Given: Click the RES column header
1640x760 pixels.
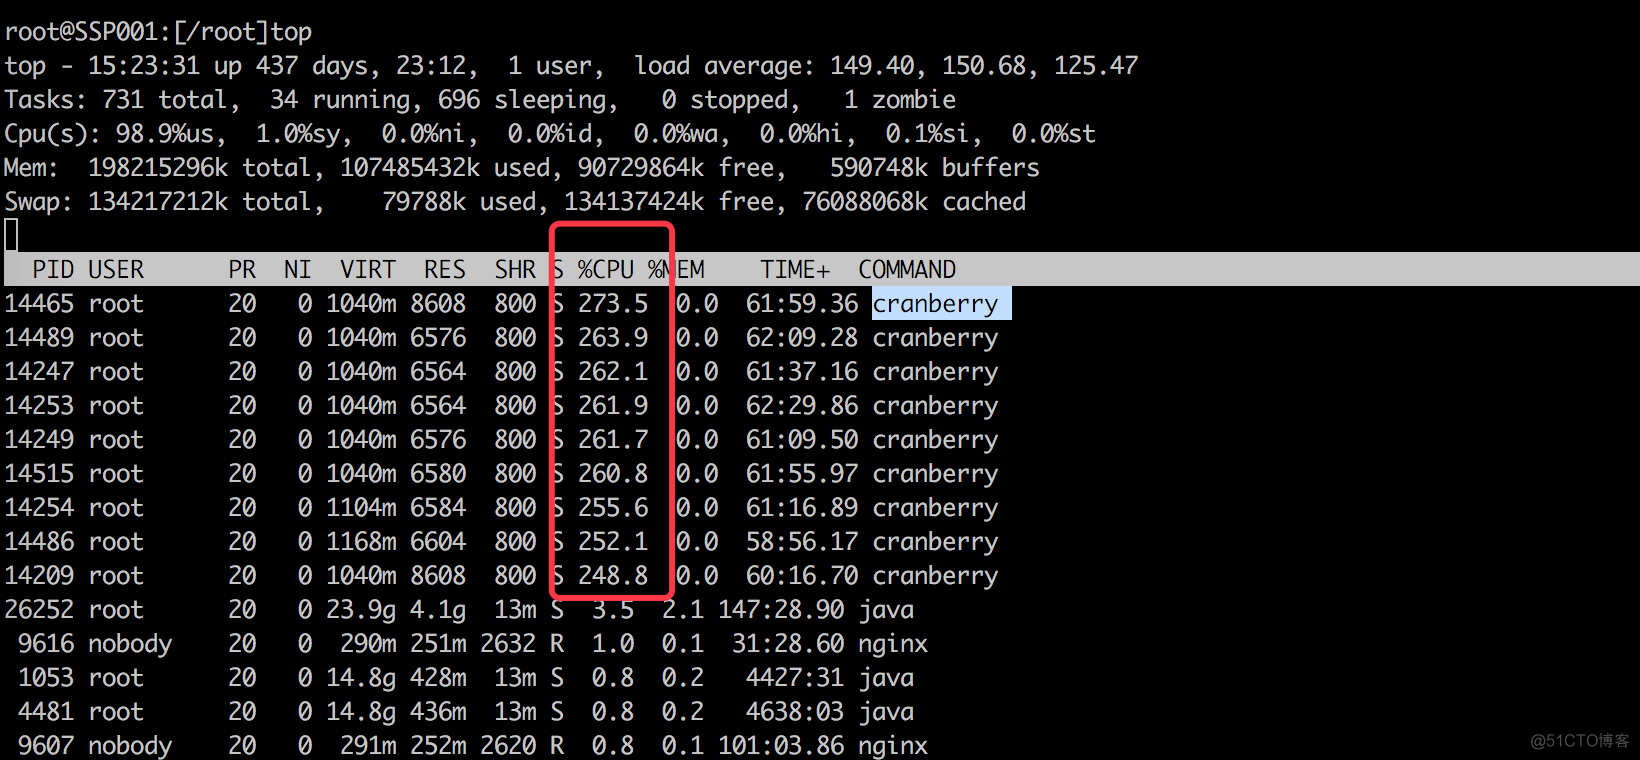Looking at the screenshot, I should tap(445, 270).
